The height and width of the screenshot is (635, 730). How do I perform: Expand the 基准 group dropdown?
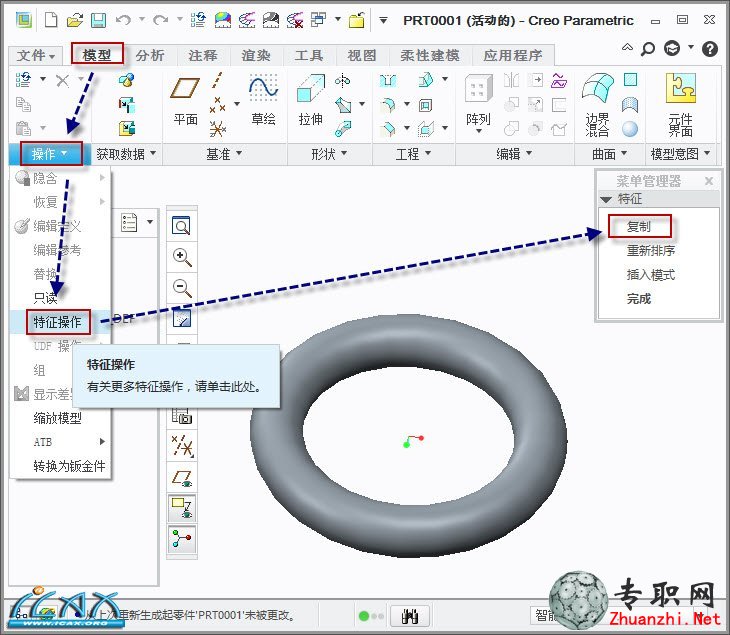tap(225, 154)
